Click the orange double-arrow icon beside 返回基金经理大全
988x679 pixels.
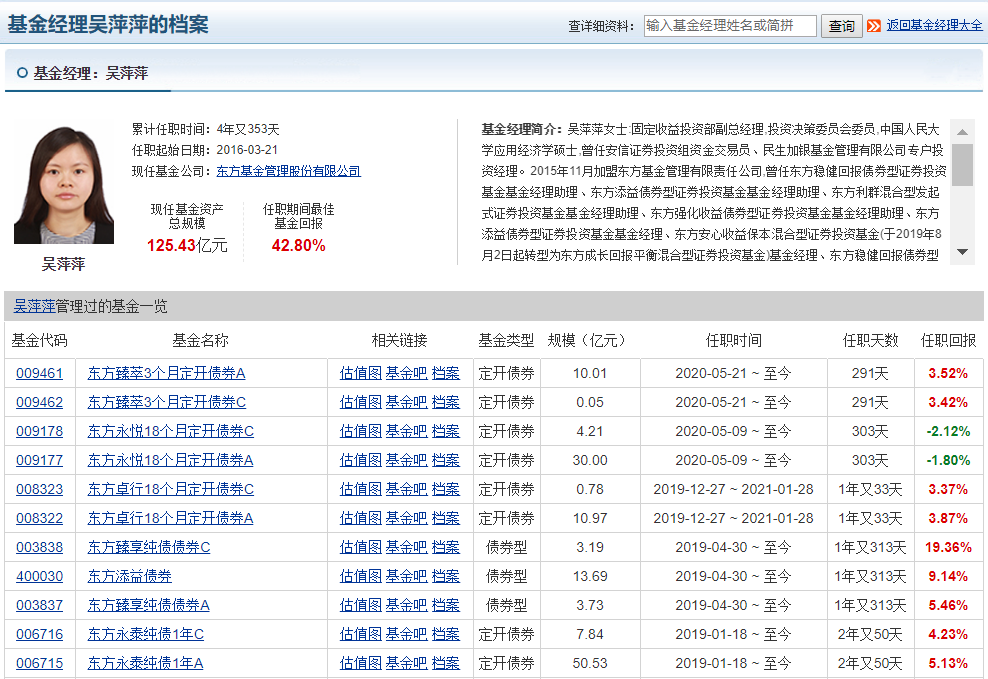pyautogui.click(x=874, y=26)
